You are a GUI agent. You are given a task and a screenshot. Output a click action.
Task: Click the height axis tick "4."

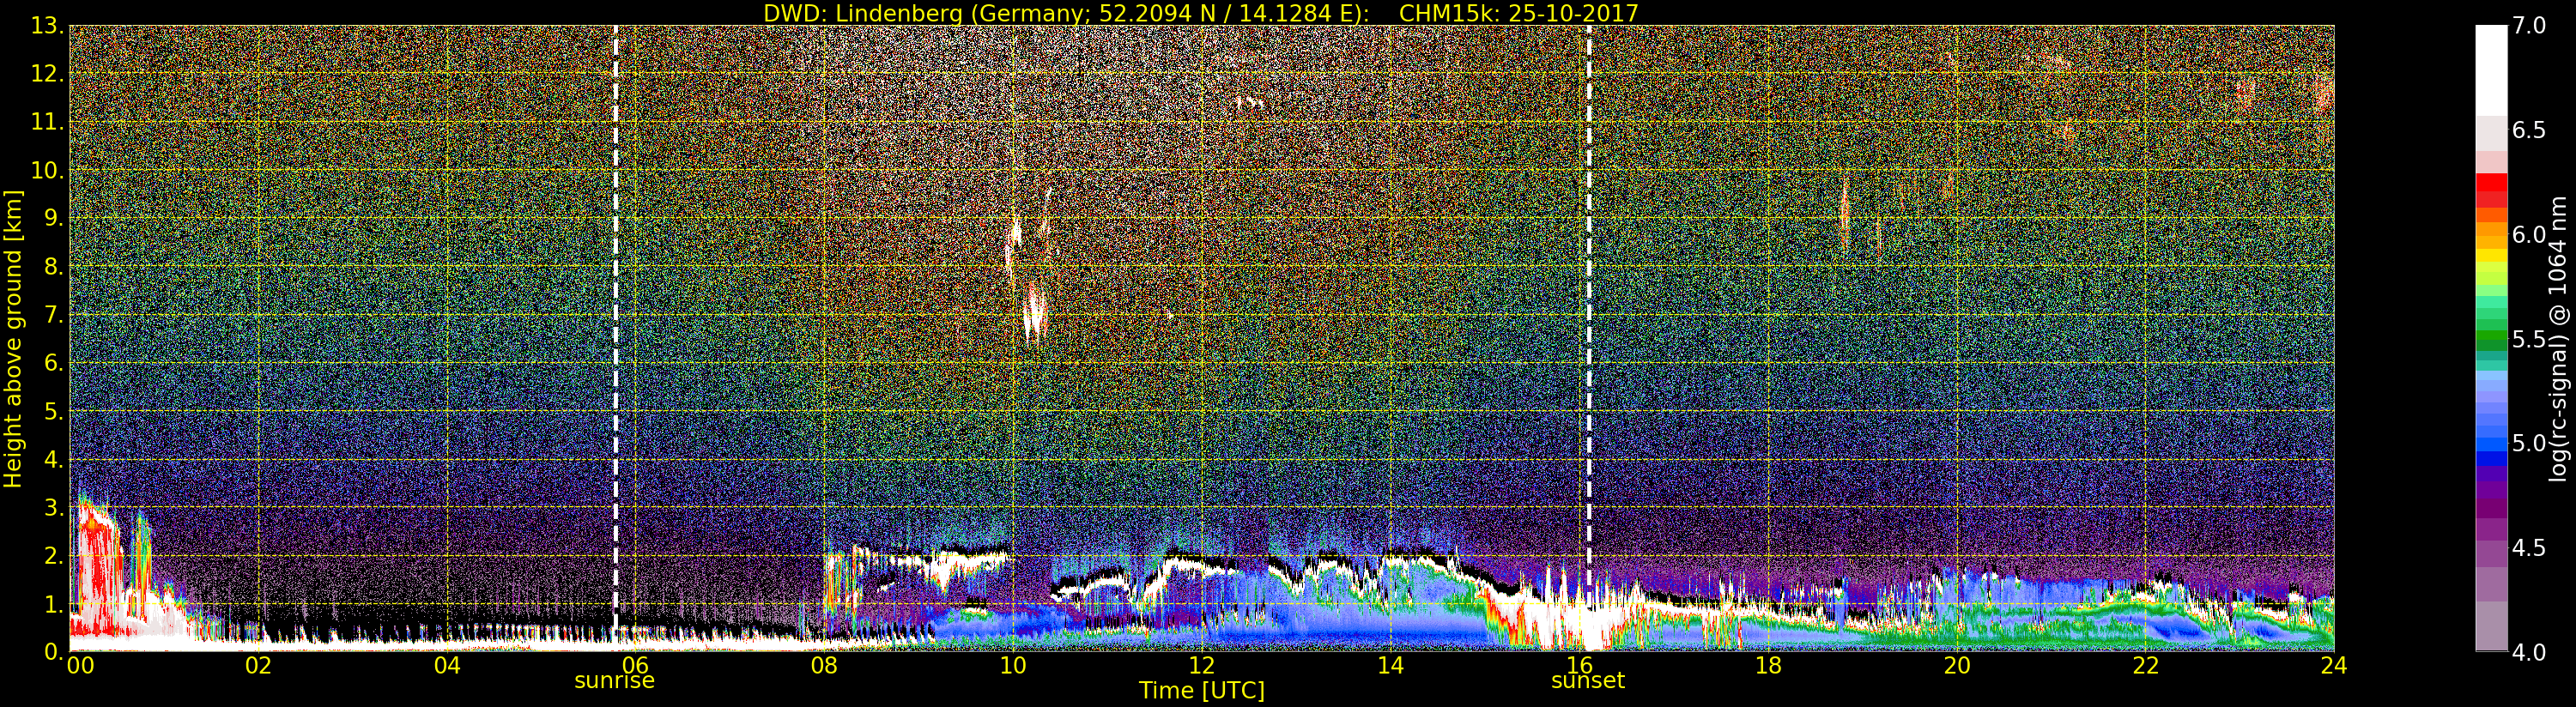[54, 459]
